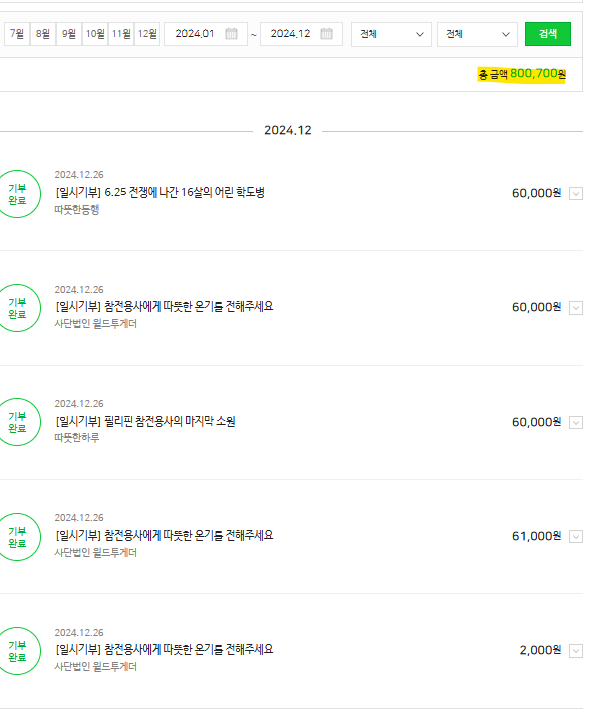Image resolution: width=608 pixels, height=726 pixels.
Task: Open the 필리핀 참전용사의 마지막 소원 link
Action: 145,421
